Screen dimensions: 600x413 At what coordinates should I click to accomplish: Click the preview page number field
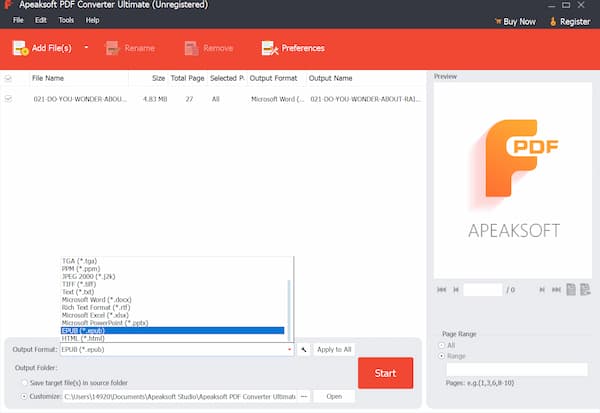(x=483, y=290)
